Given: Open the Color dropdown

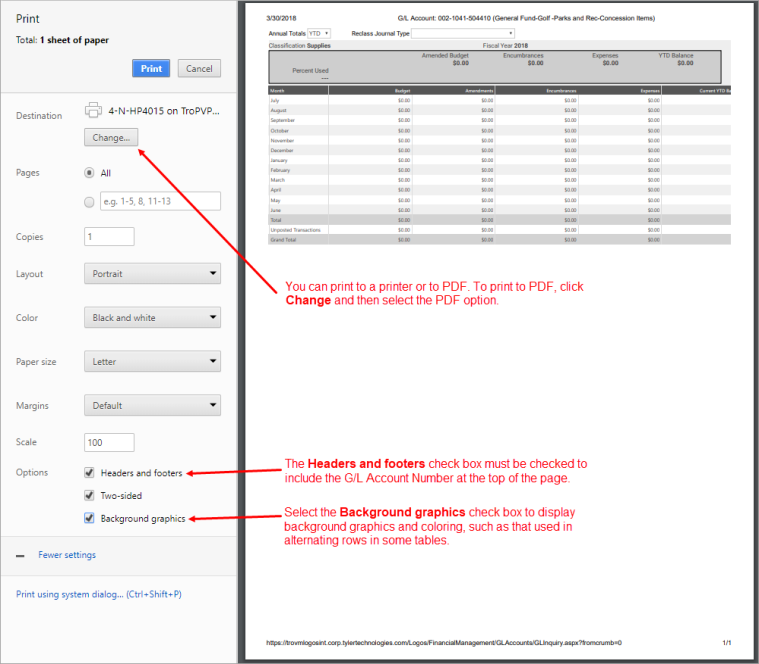Looking at the screenshot, I should [152, 318].
